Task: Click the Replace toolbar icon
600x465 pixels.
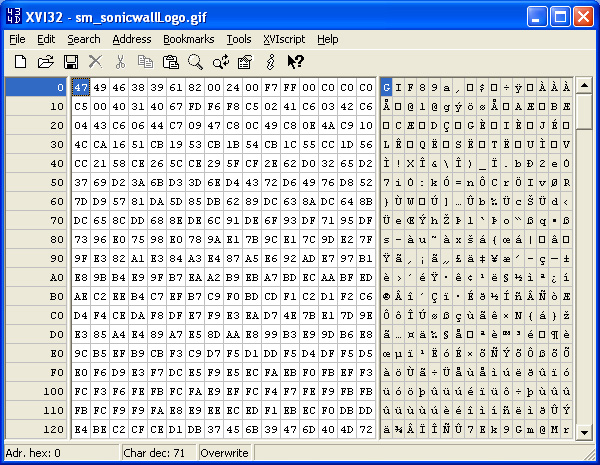Action: [x=220, y=62]
